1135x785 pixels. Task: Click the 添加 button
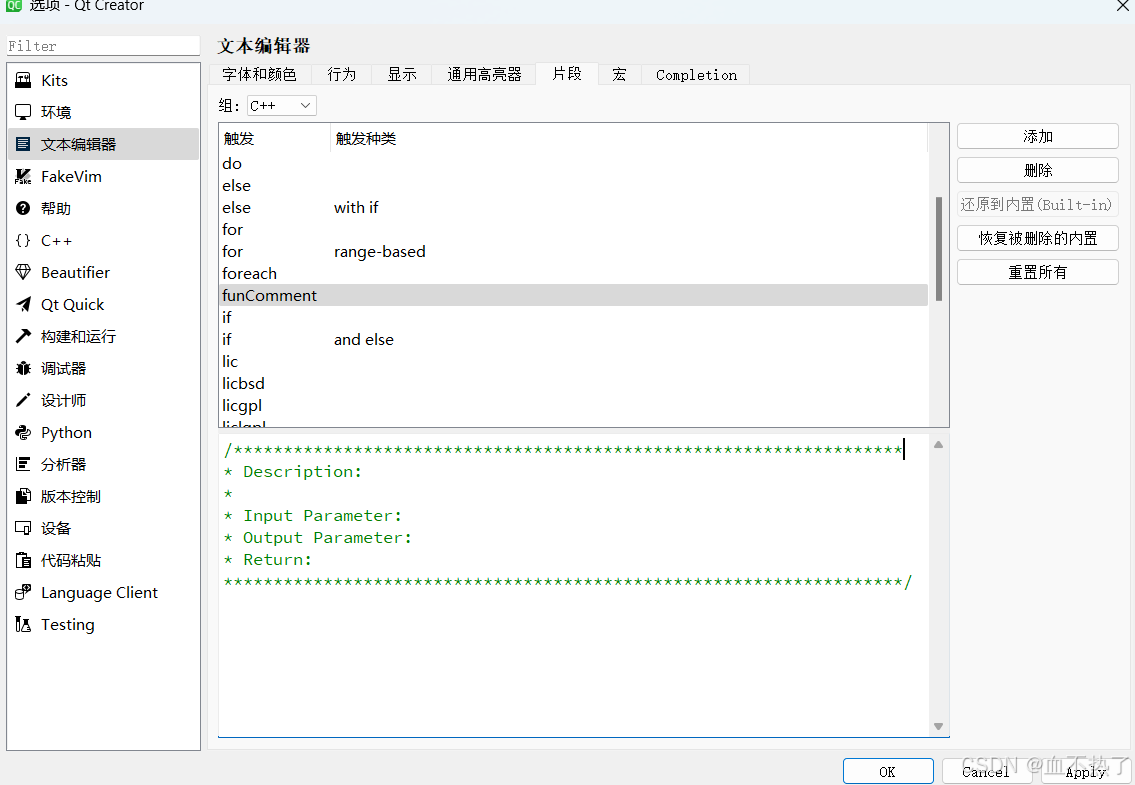point(1037,136)
